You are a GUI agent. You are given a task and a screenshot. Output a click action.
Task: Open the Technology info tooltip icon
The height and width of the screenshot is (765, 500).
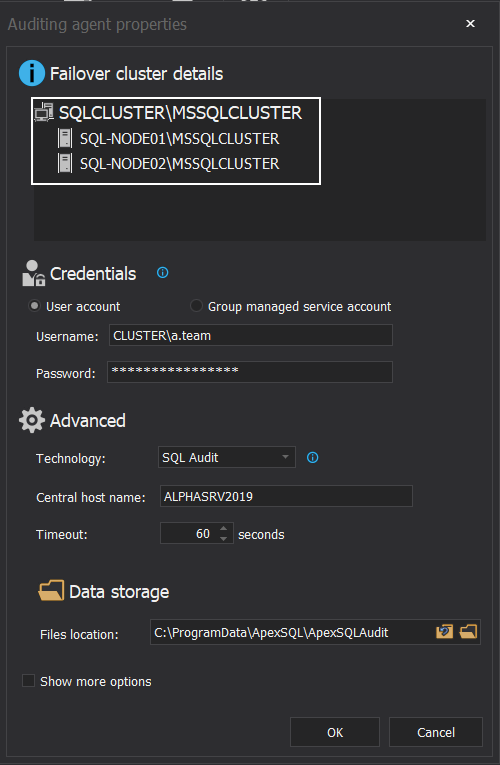pos(312,457)
